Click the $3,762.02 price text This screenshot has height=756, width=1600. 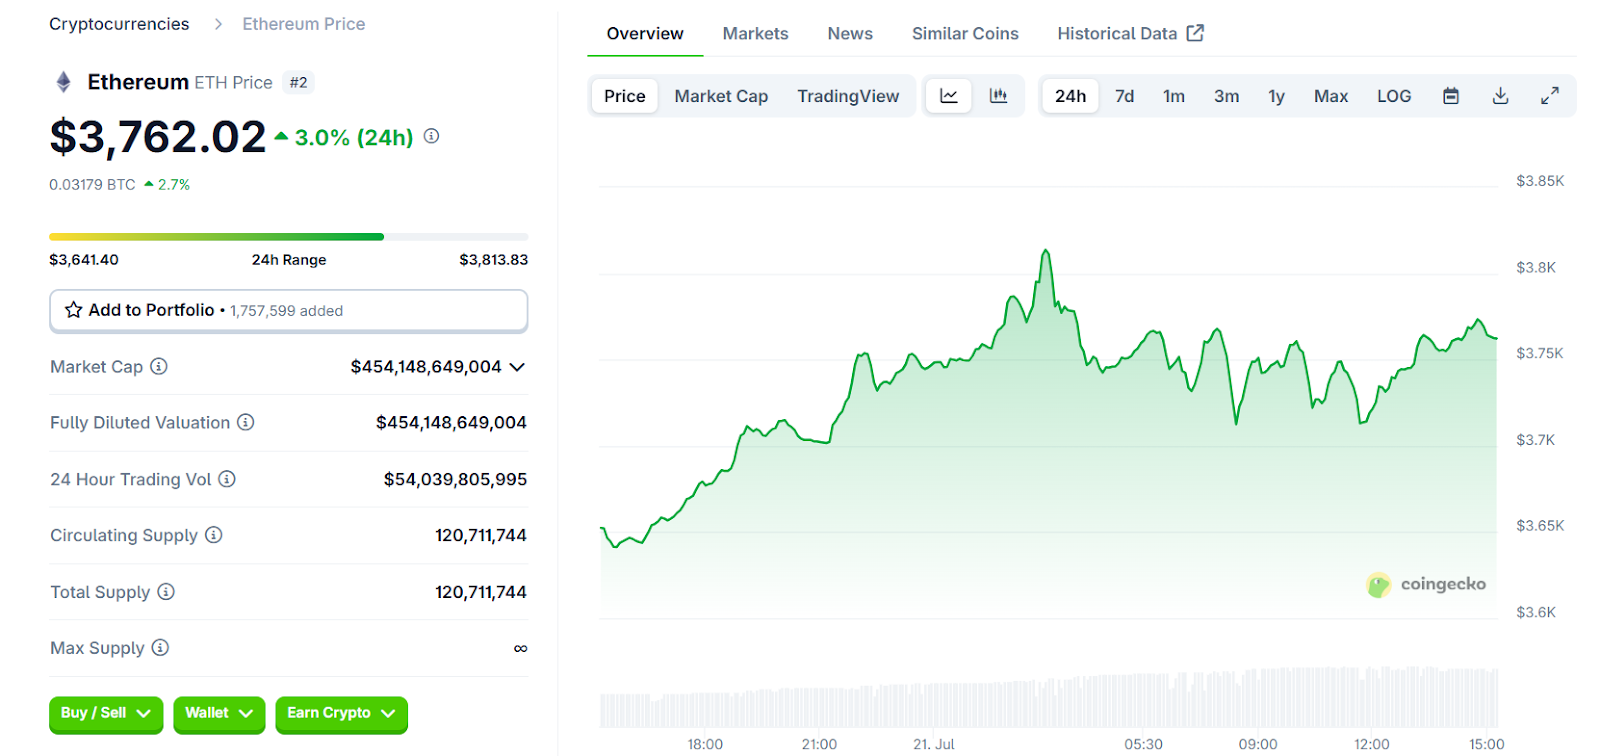158,137
